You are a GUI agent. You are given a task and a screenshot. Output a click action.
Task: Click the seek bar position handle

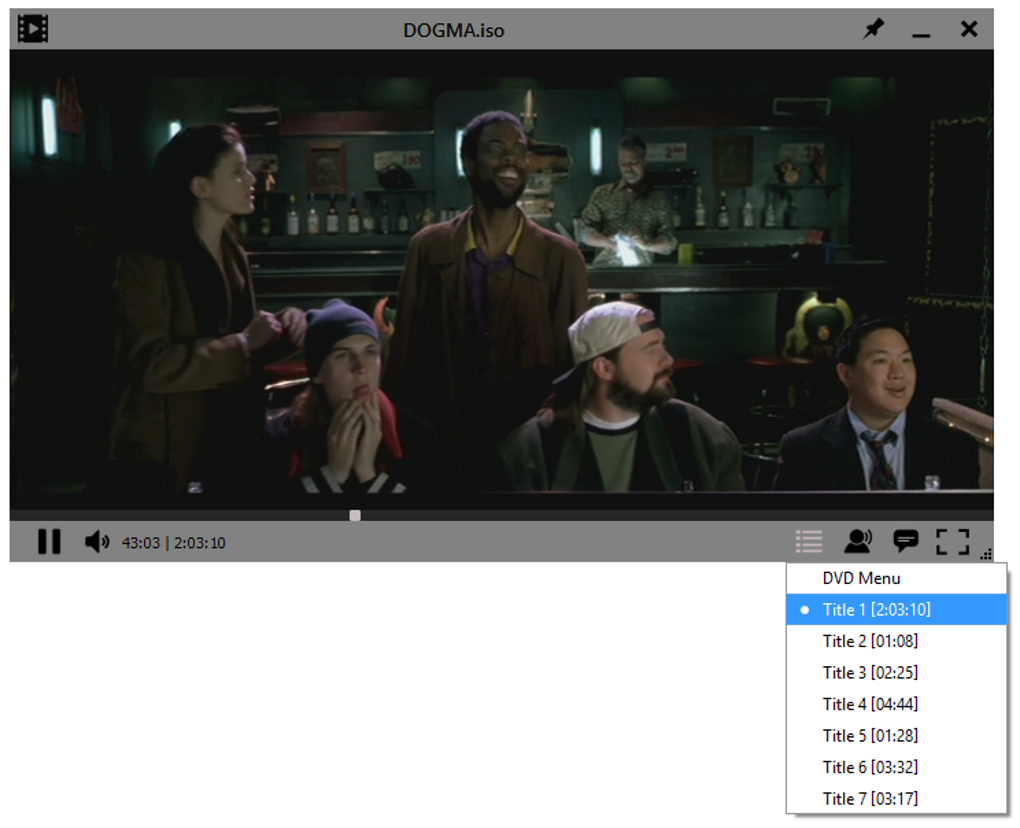(x=355, y=515)
